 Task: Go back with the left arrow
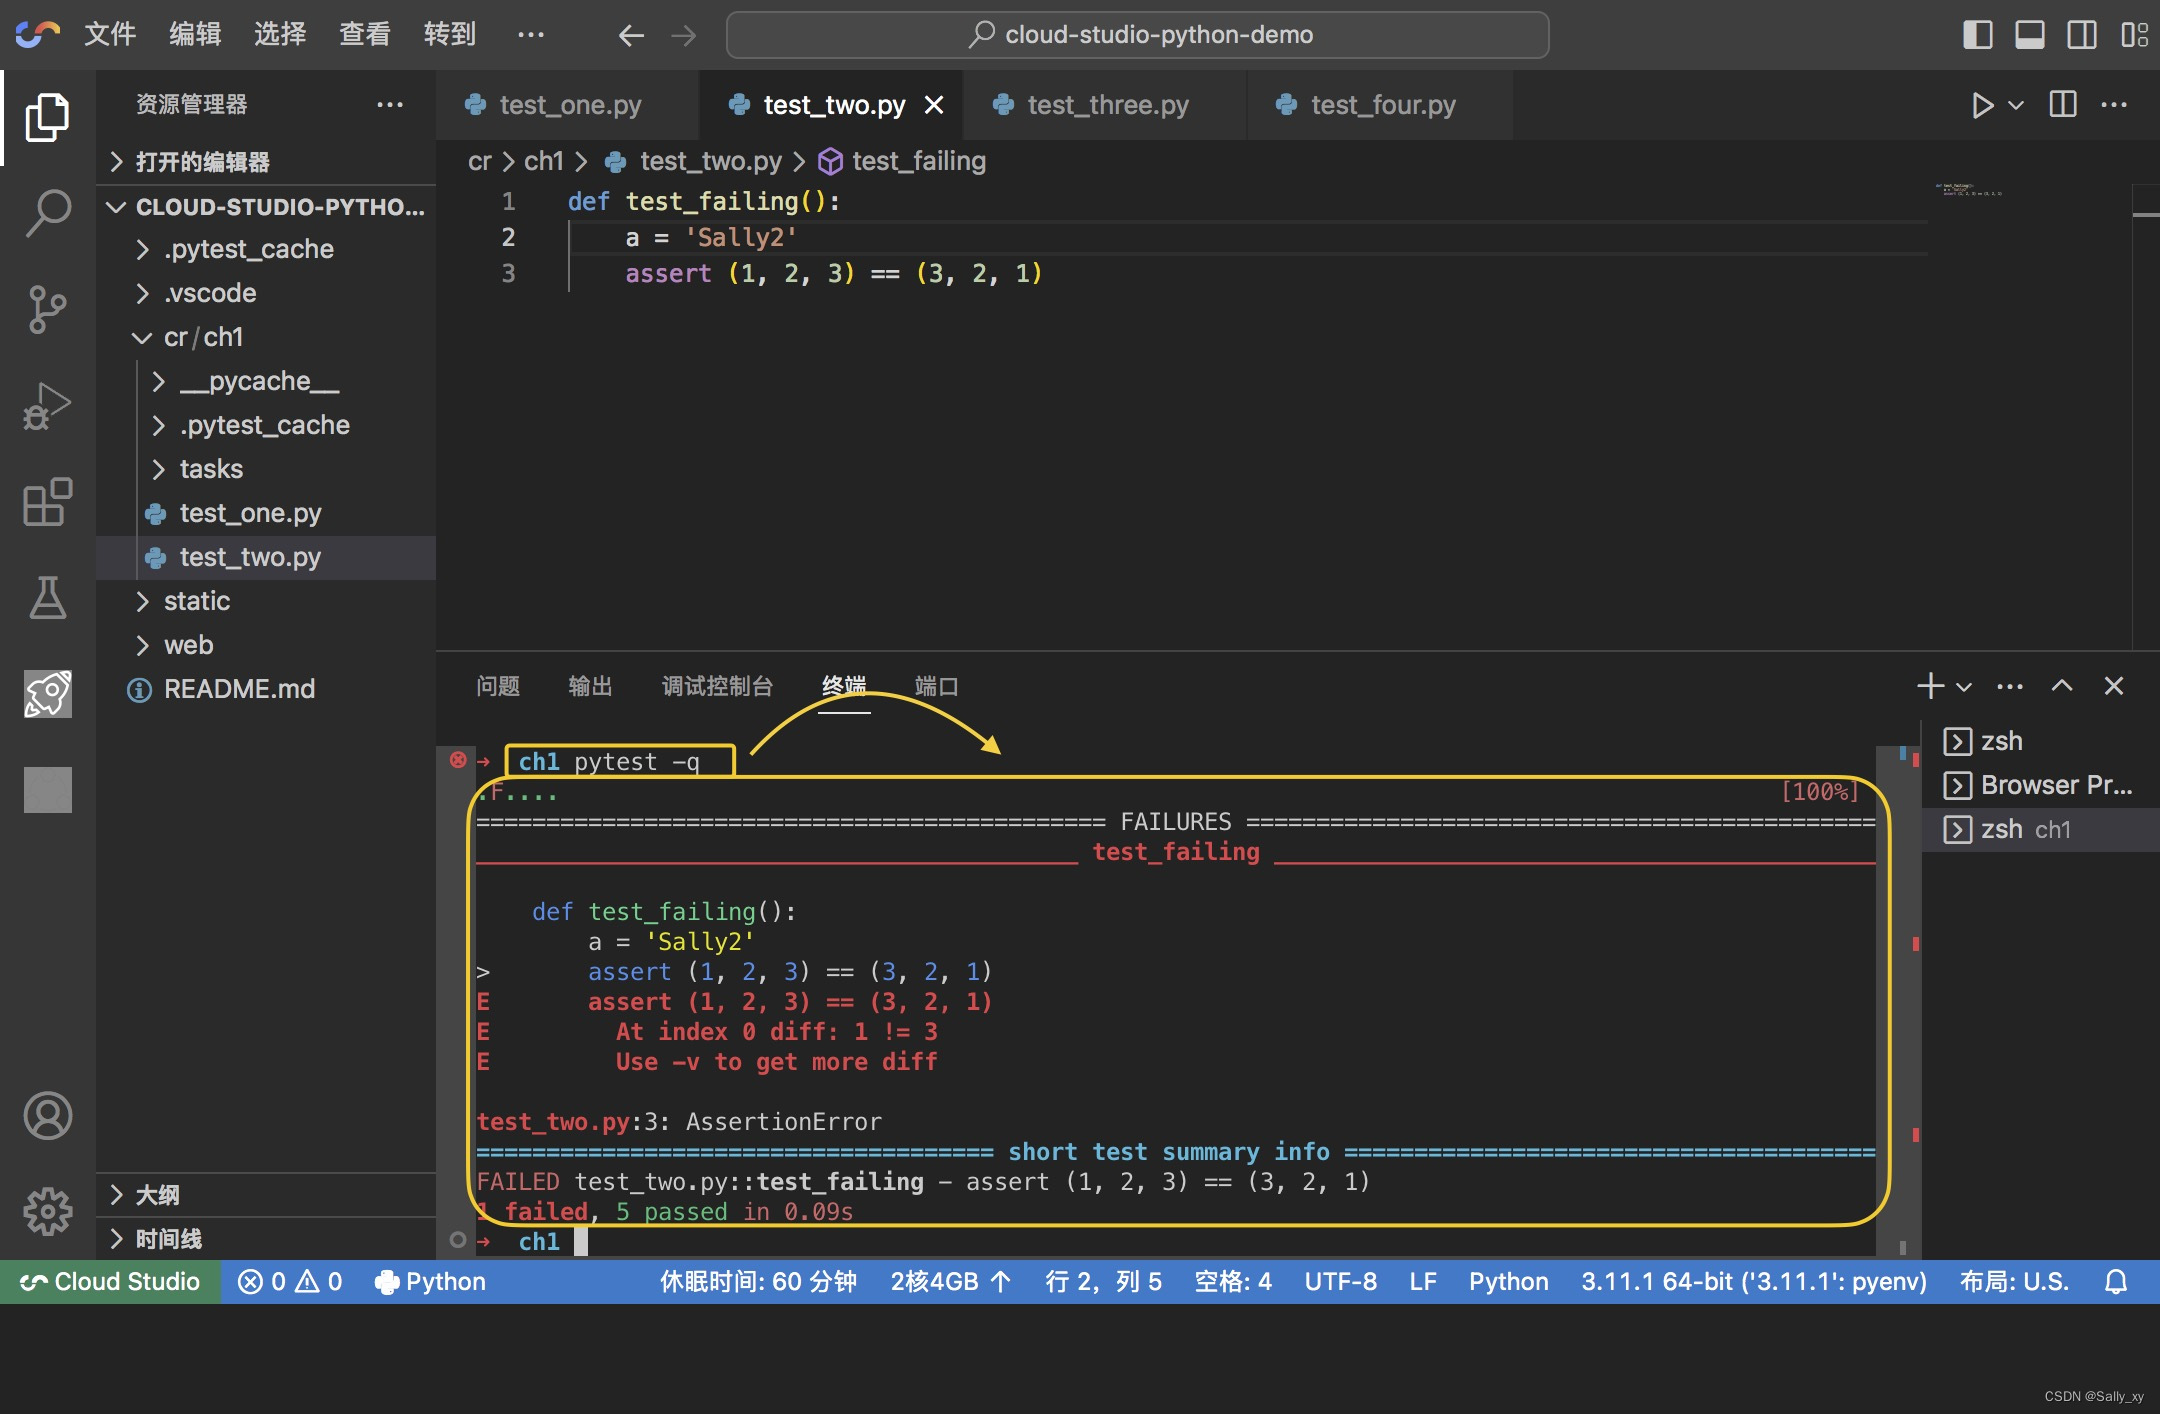[630, 35]
